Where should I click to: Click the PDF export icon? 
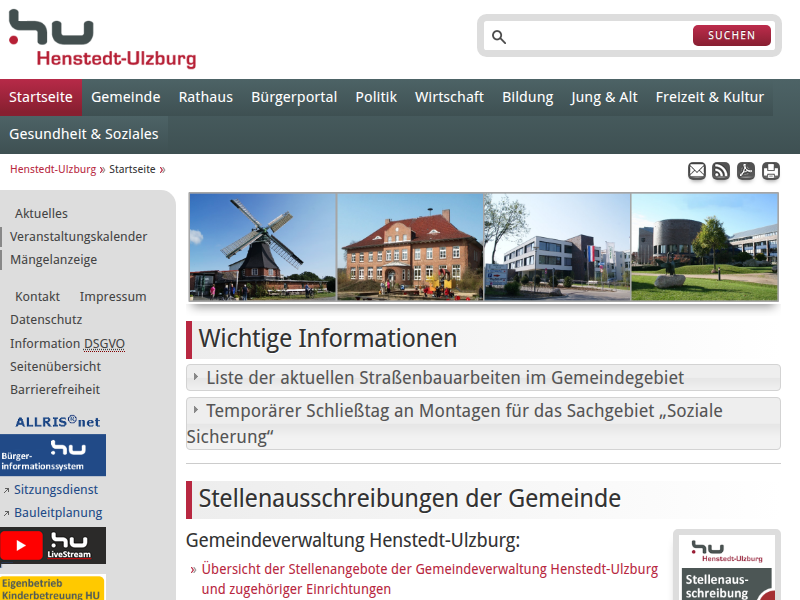(x=746, y=171)
